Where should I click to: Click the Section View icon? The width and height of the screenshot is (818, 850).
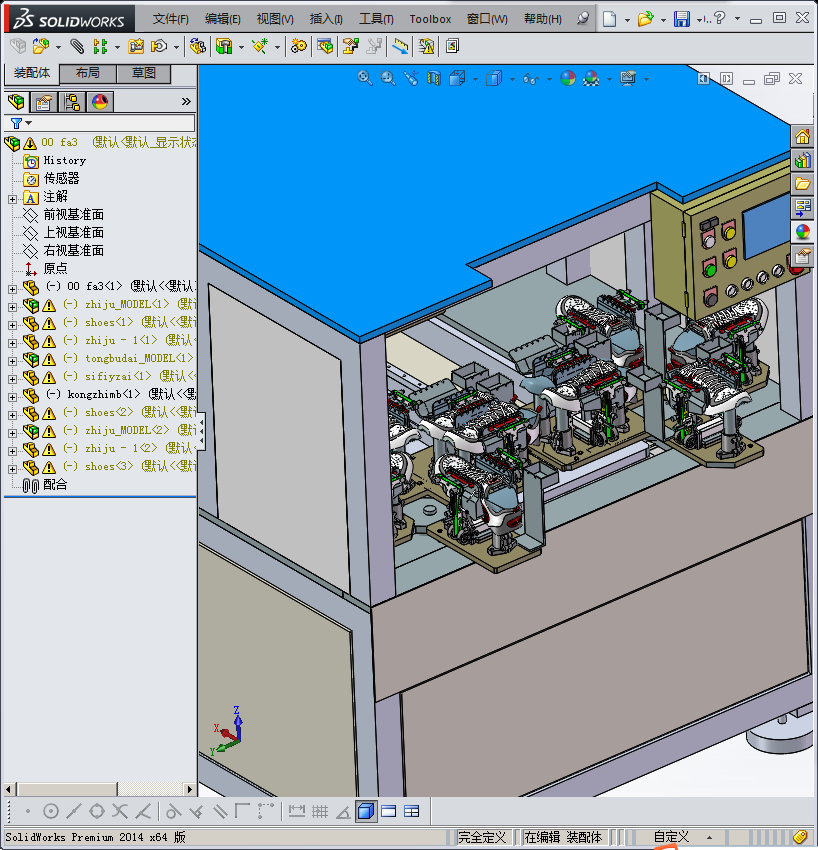[434, 79]
